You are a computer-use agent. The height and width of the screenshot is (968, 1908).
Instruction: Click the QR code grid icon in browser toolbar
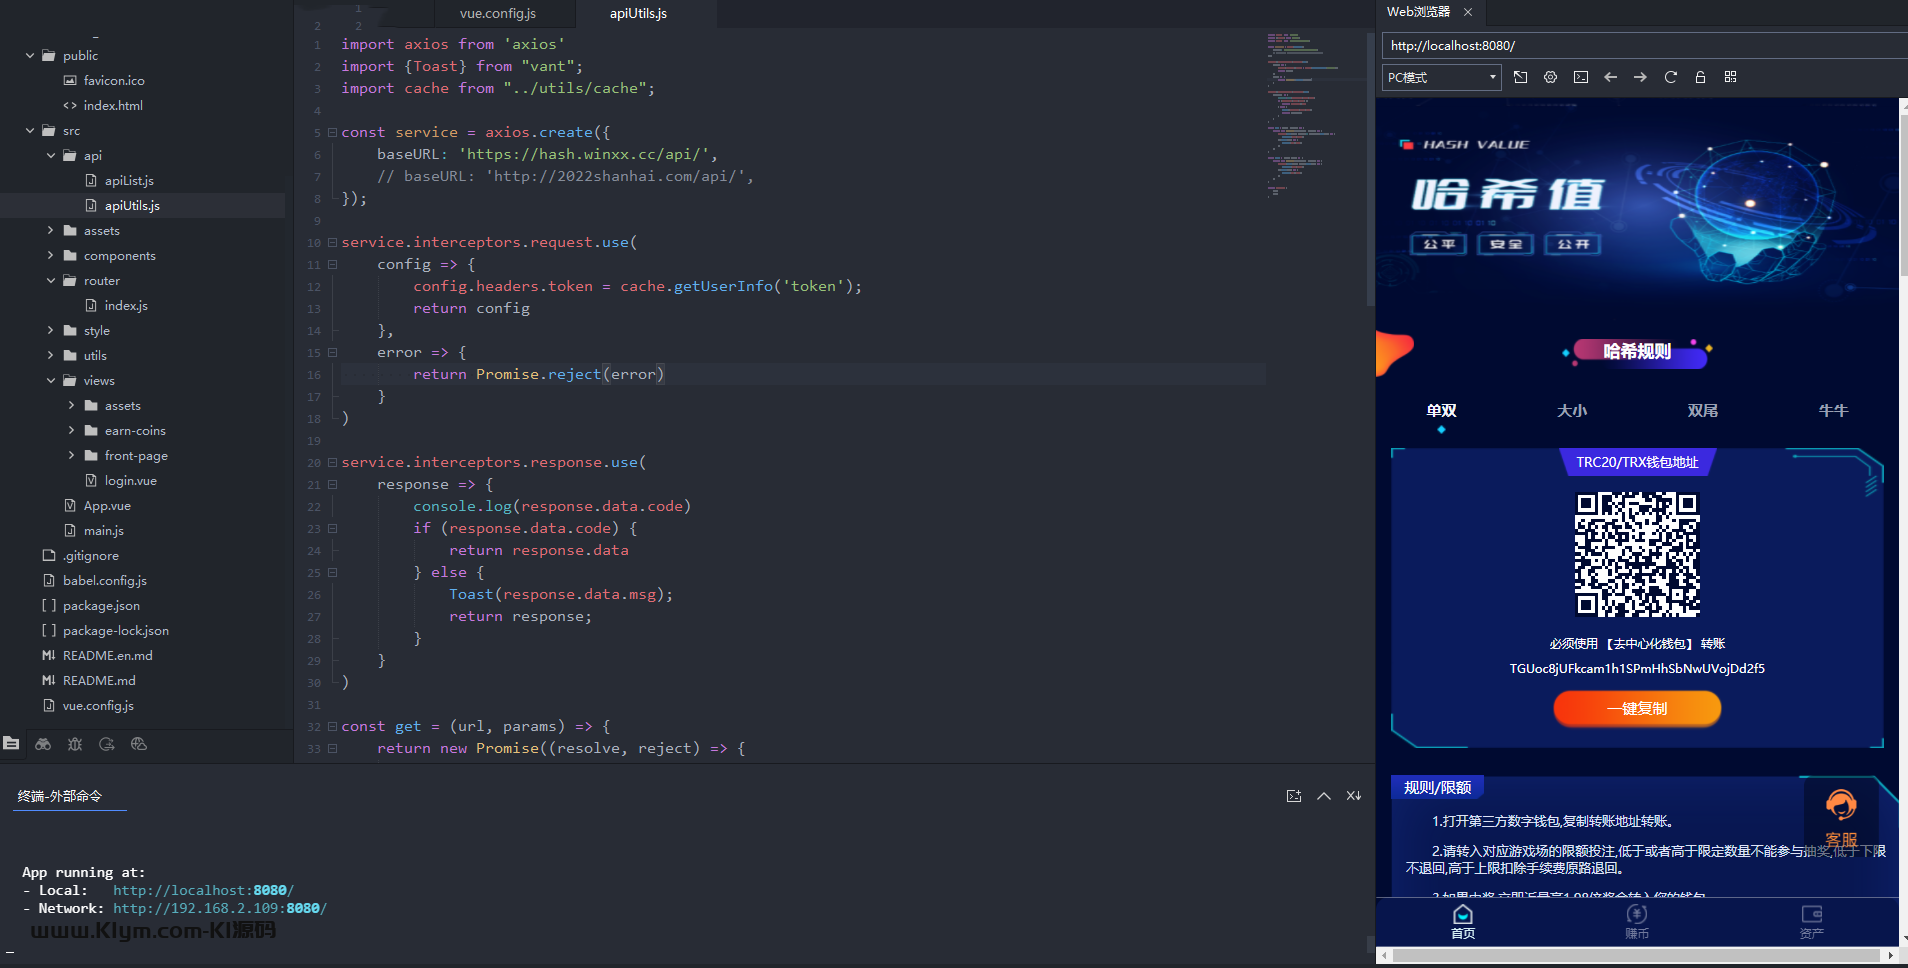1730,77
